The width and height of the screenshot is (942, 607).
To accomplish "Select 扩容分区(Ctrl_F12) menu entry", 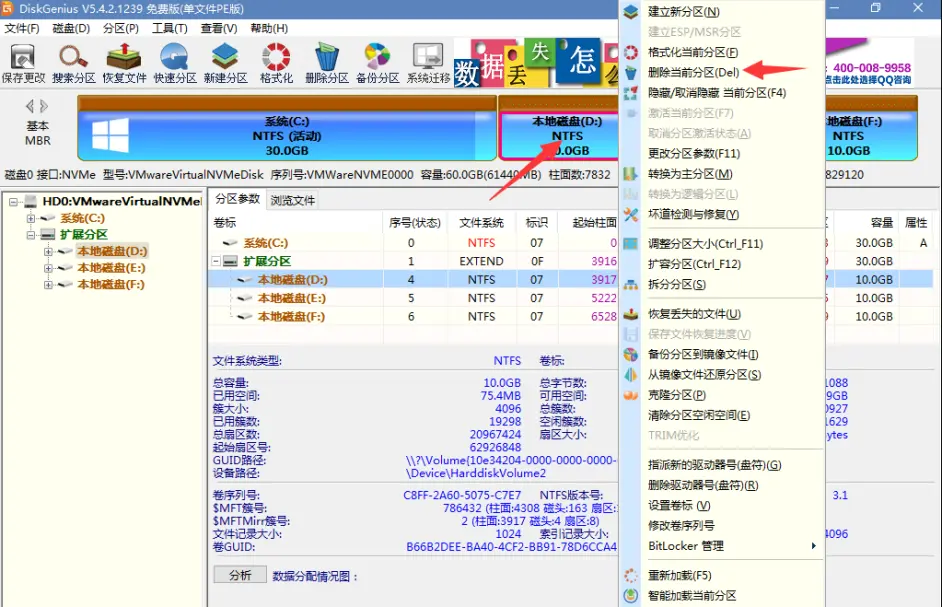I will coord(694,264).
